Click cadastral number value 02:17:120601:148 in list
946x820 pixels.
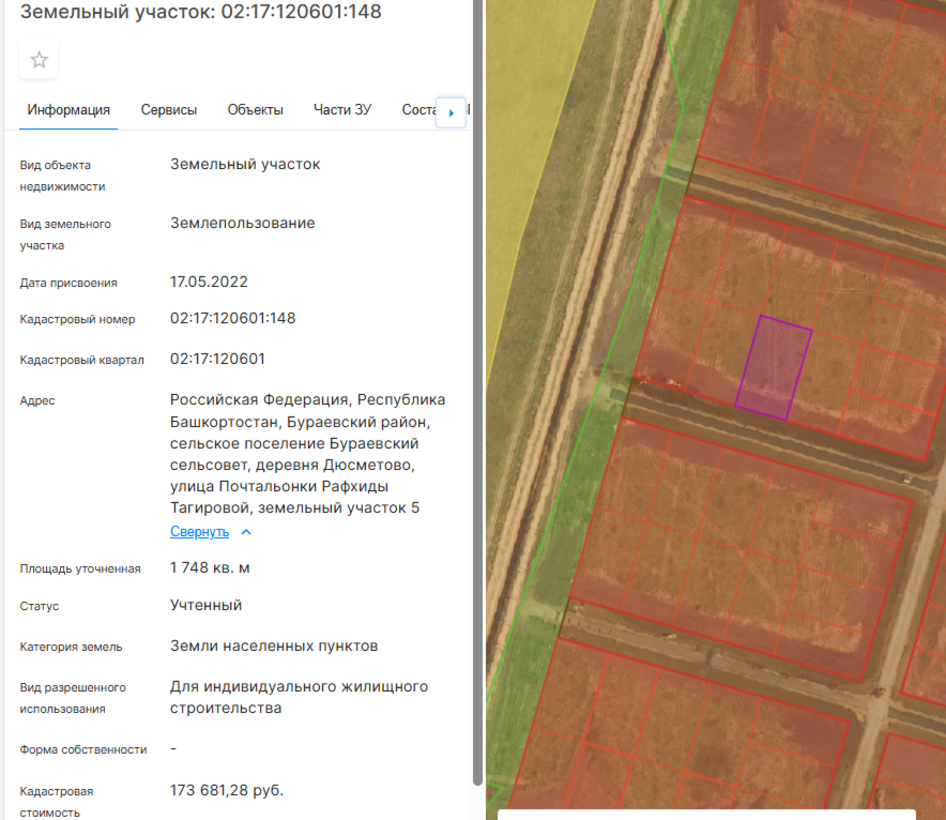tap(232, 318)
